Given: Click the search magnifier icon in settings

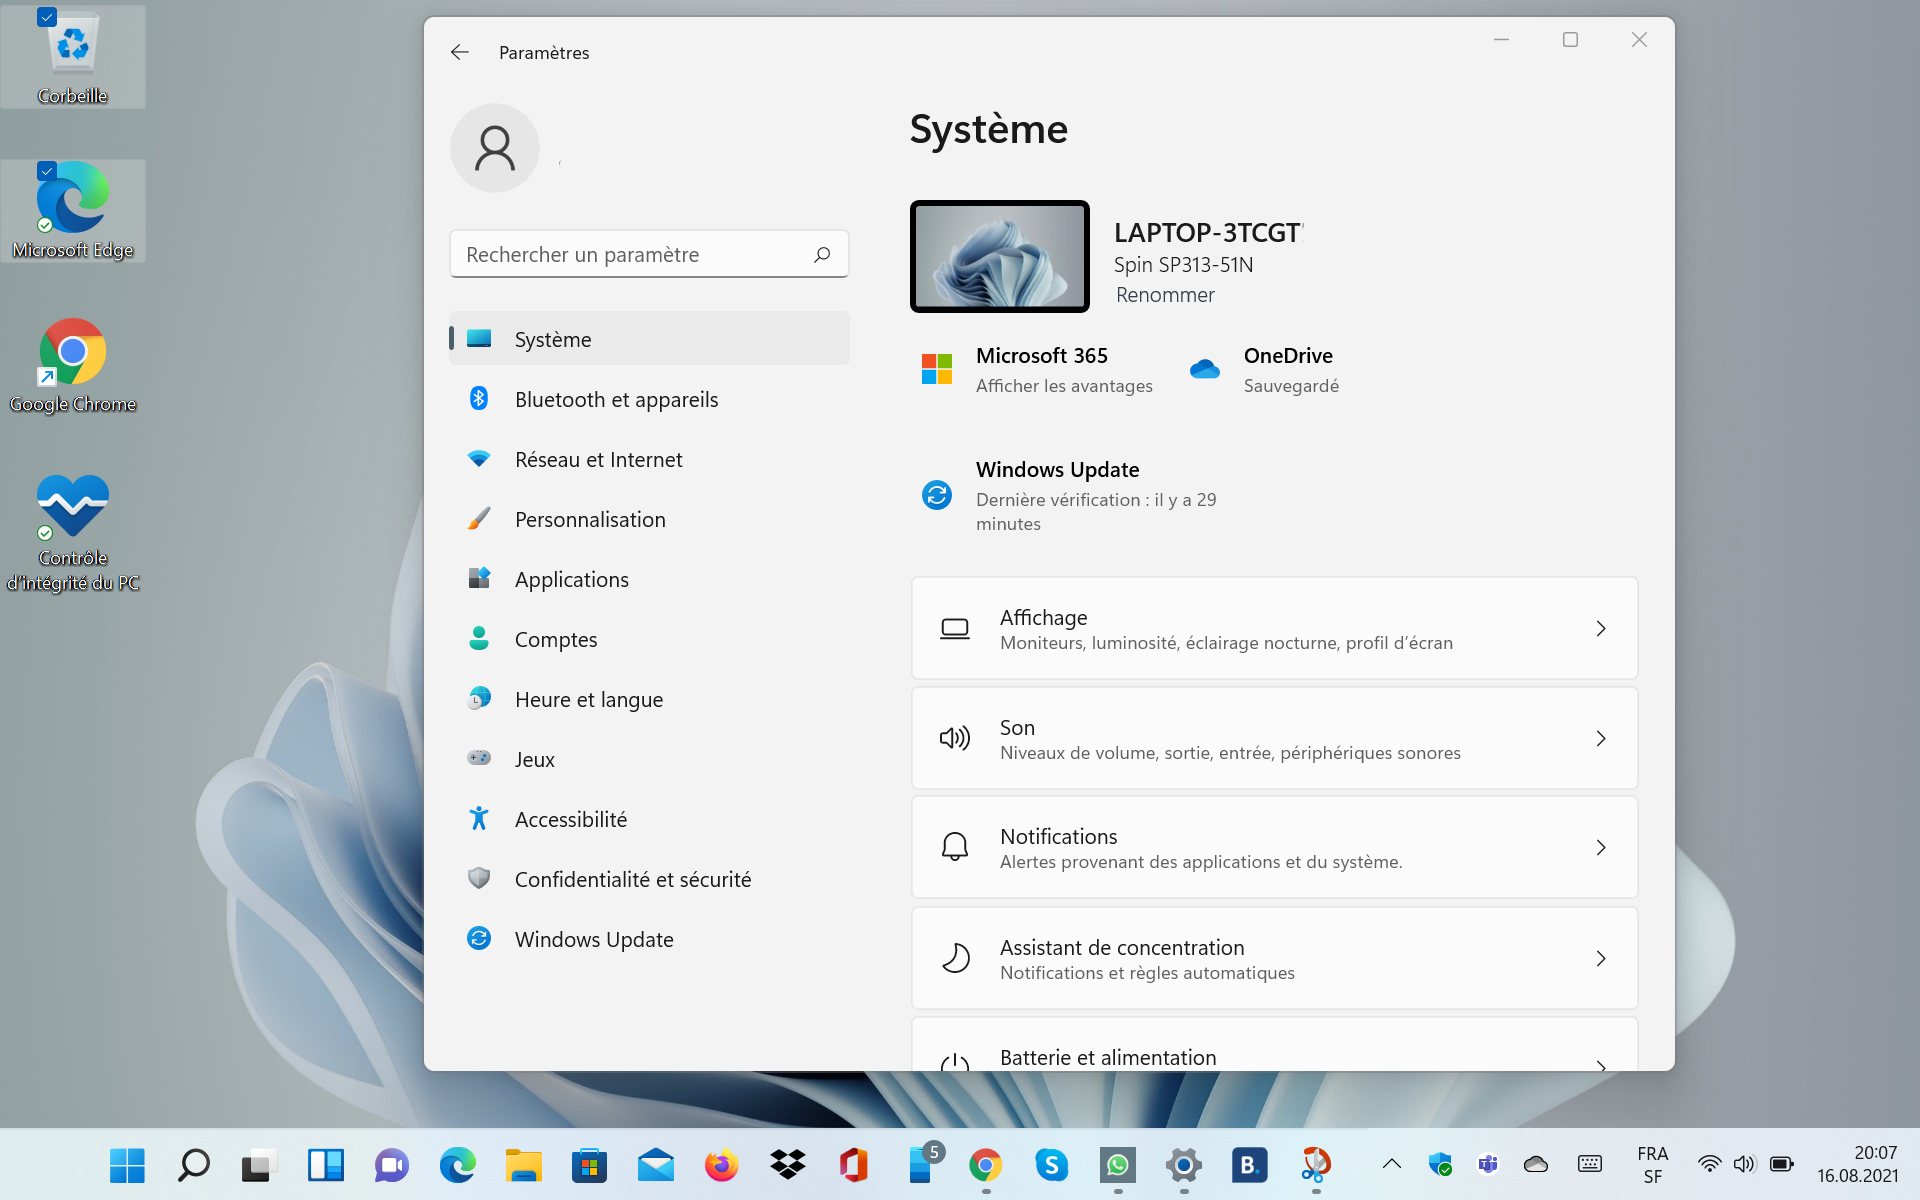Looking at the screenshot, I should click(x=822, y=254).
